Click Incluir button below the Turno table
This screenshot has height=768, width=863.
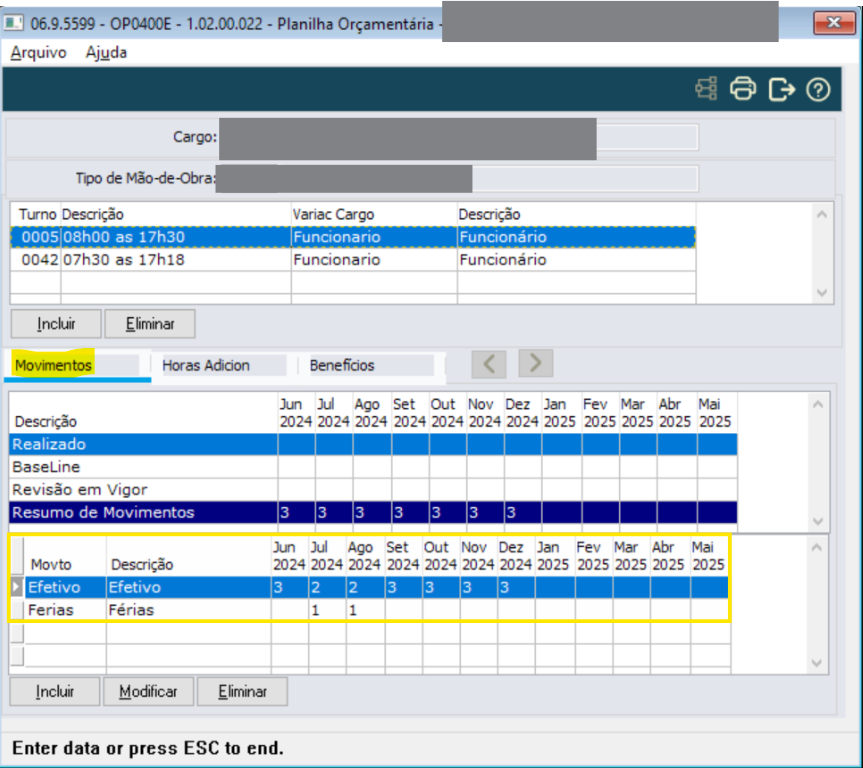point(56,324)
